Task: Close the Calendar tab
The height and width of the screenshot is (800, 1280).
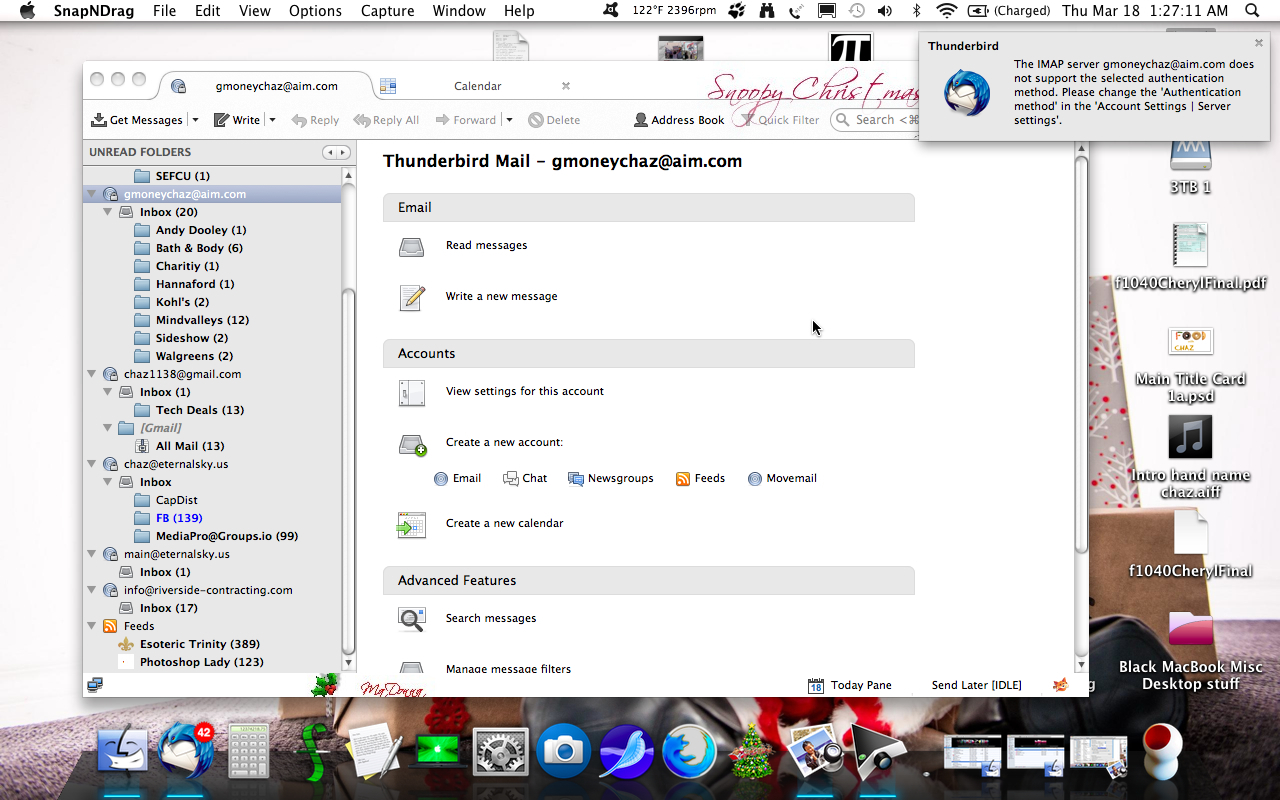Action: 566,86
